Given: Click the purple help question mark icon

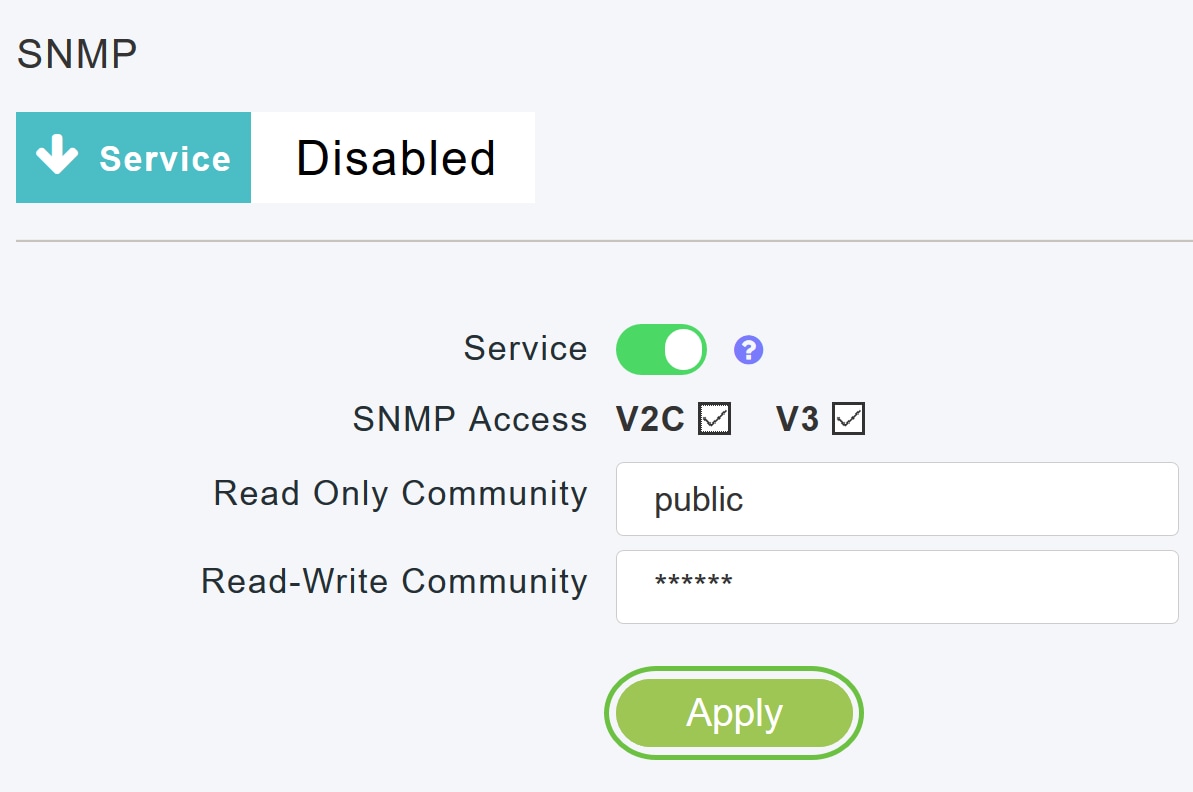Looking at the screenshot, I should tap(748, 350).
